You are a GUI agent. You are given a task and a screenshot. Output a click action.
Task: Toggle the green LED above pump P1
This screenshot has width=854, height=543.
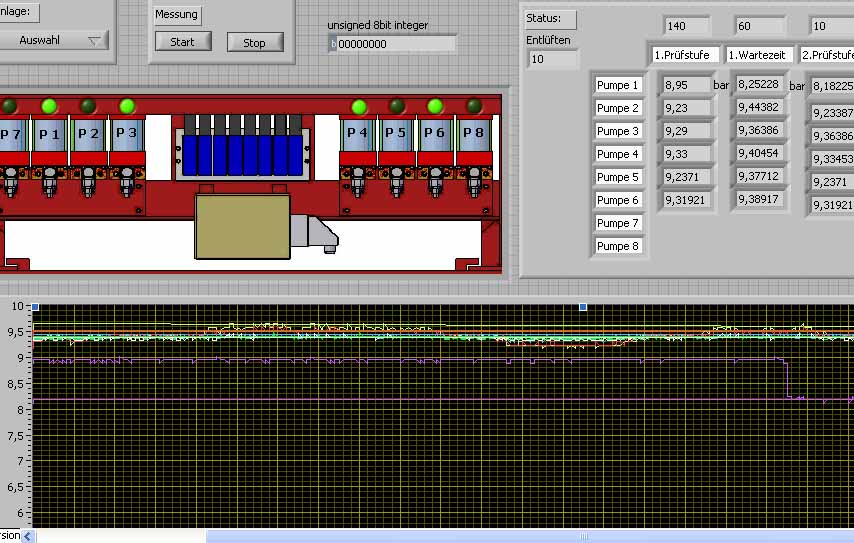48,106
